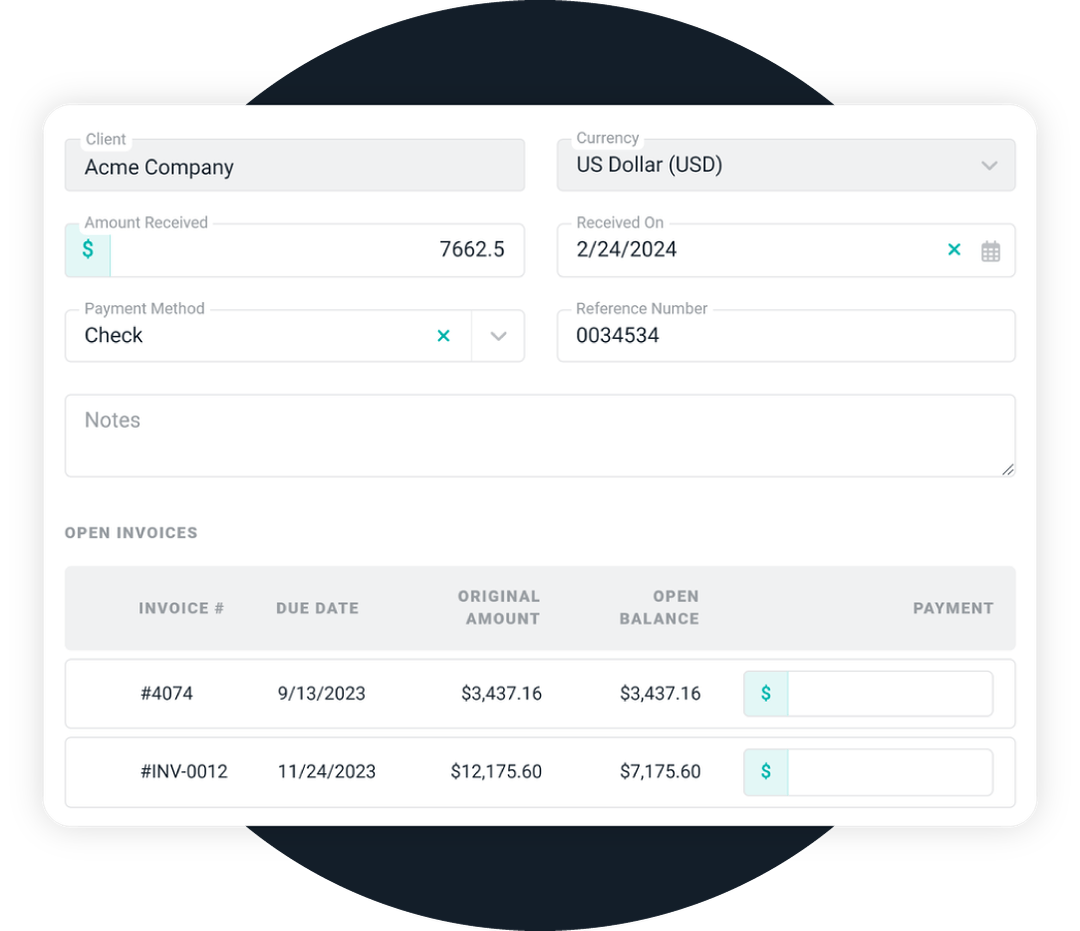The width and height of the screenshot is (1080, 931).
Task: Open the calendar picker for Received On
Action: click(991, 250)
